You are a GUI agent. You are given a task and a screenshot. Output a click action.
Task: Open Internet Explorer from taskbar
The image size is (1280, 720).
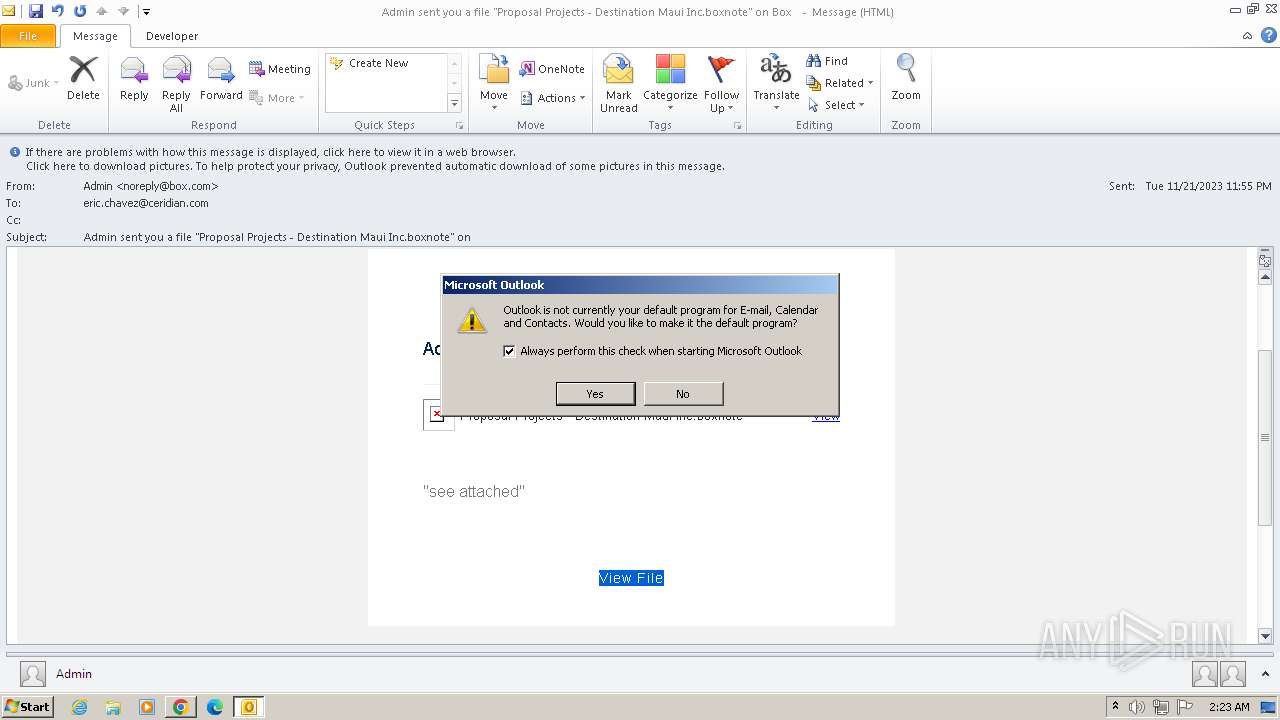pyautogui.click(x=80, y=707)
